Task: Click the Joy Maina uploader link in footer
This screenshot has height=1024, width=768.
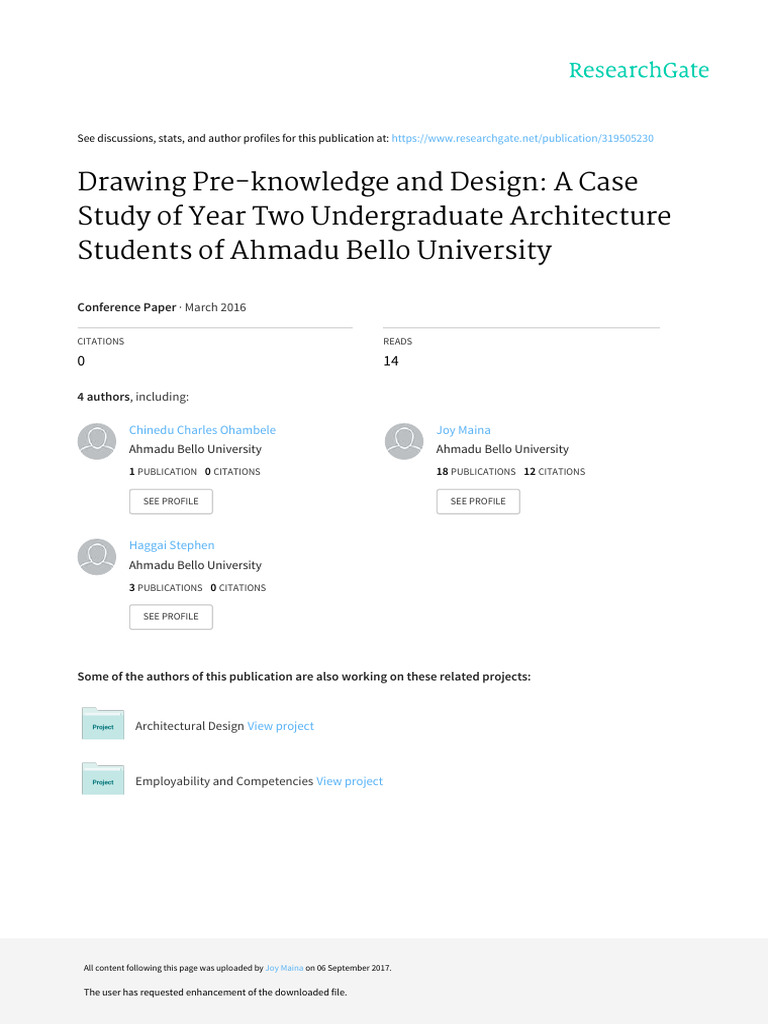Action: 284,968
